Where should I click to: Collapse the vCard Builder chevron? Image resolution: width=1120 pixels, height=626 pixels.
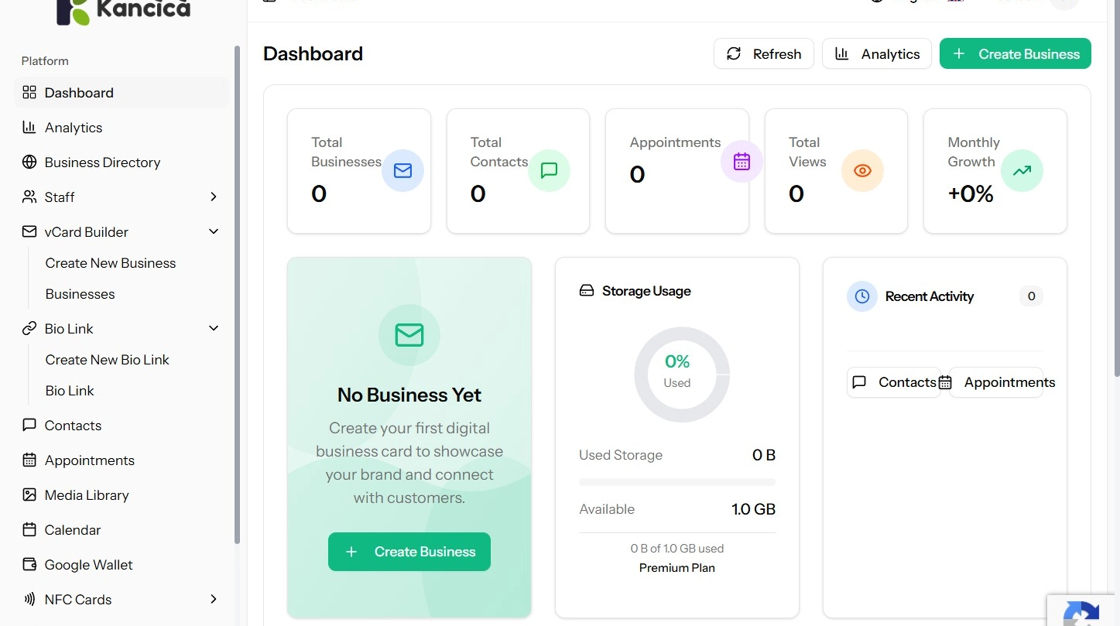(x=213, y=232)
